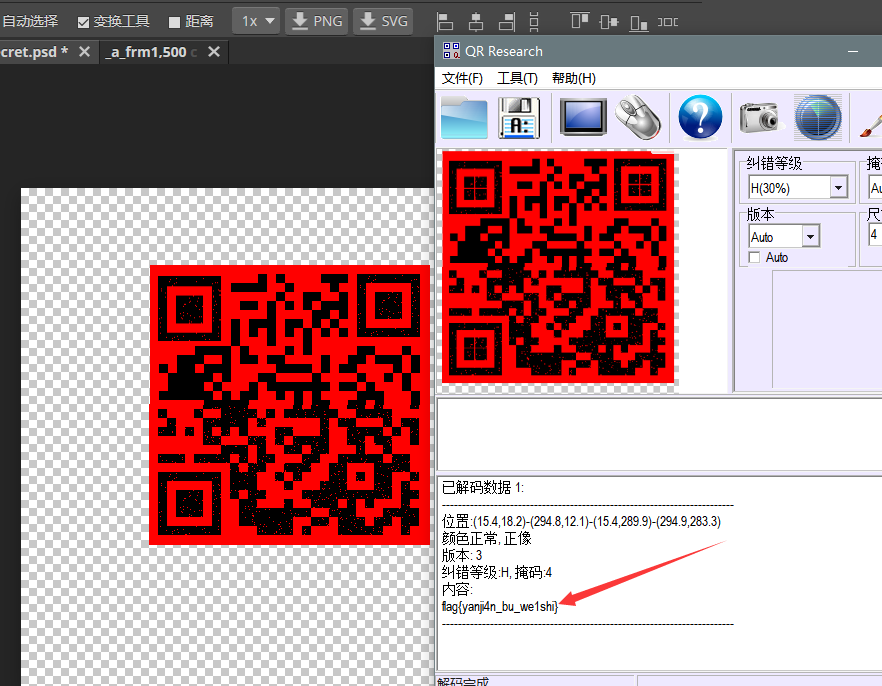
Task: Click the align horizontal centers icon
Action: pos(476,22)
